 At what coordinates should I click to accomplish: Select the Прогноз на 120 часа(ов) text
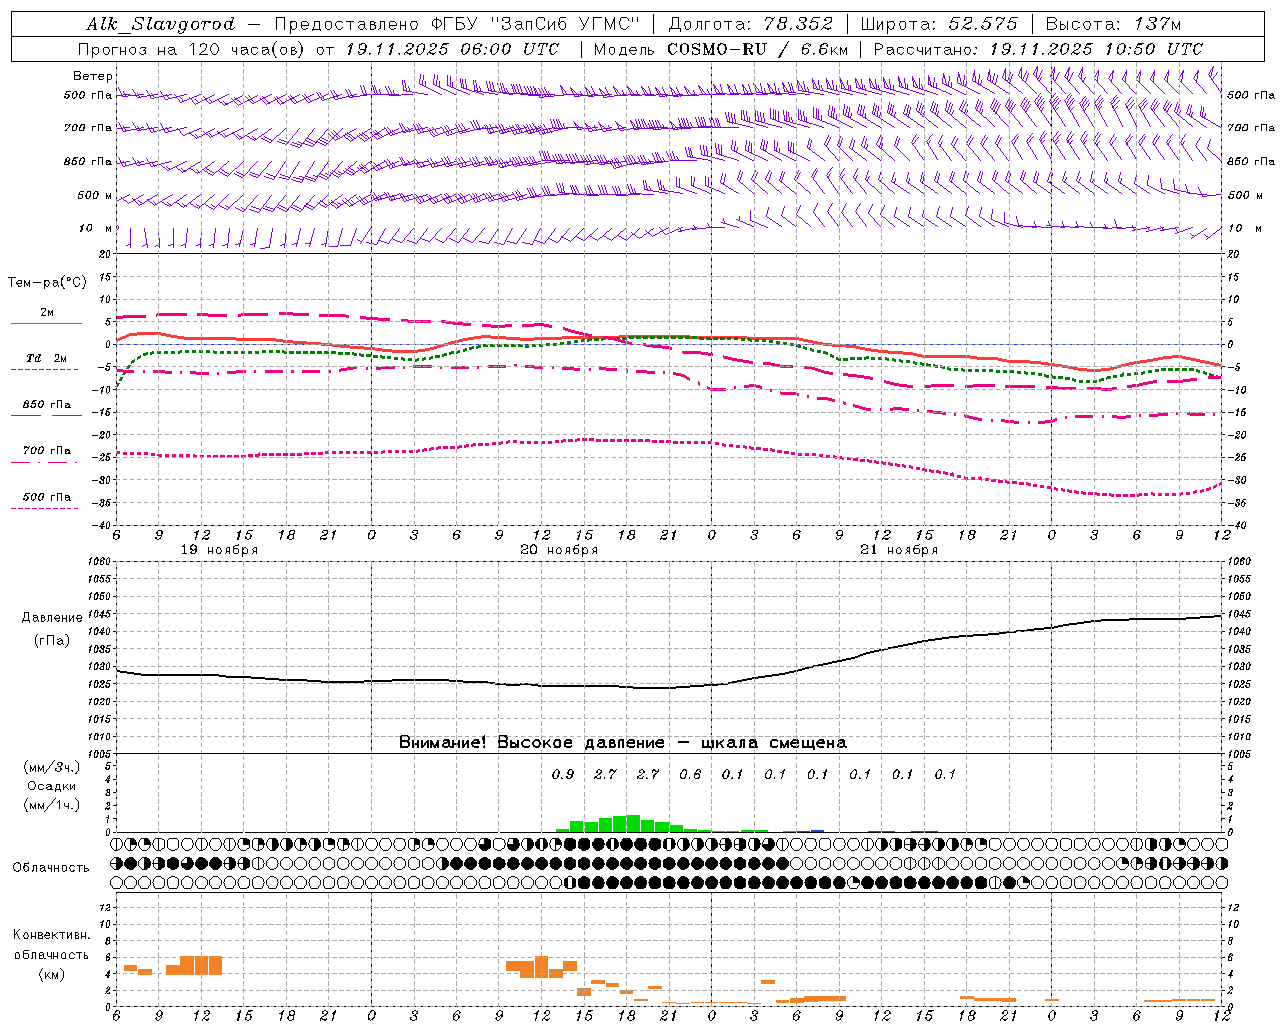pyautogui.click(x=192, y=49)
